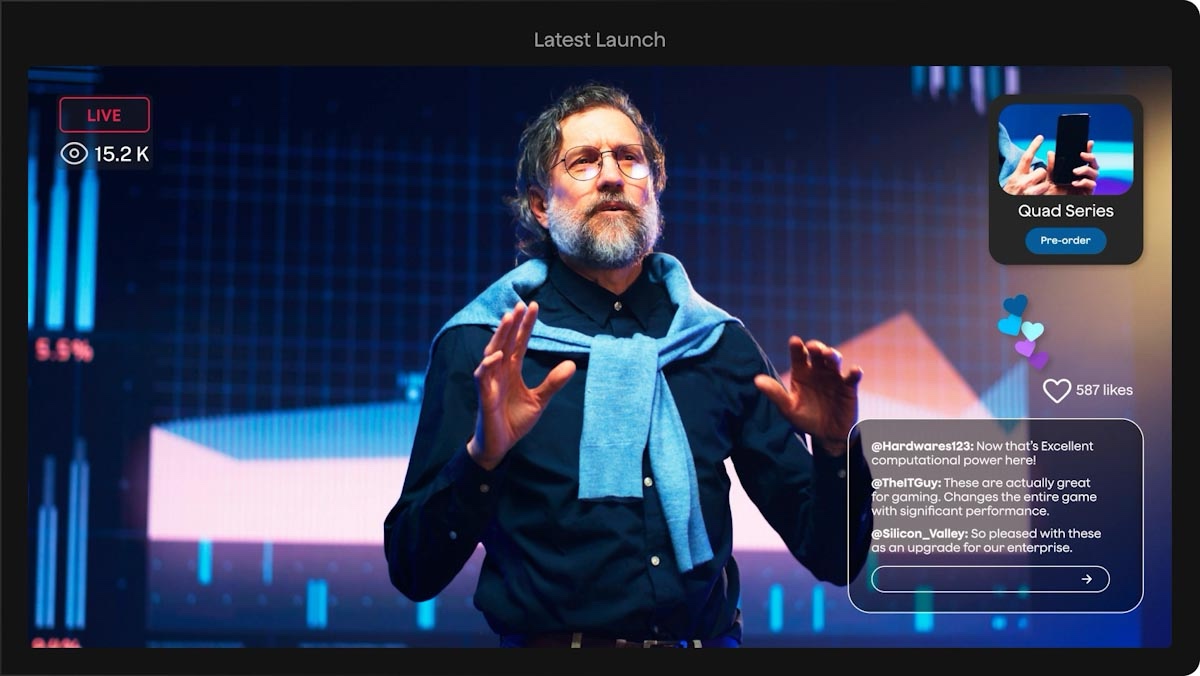This screenshot has height=676, width=1200.
Task: Click the 587 likes counter text
Action: (1104, 390)
